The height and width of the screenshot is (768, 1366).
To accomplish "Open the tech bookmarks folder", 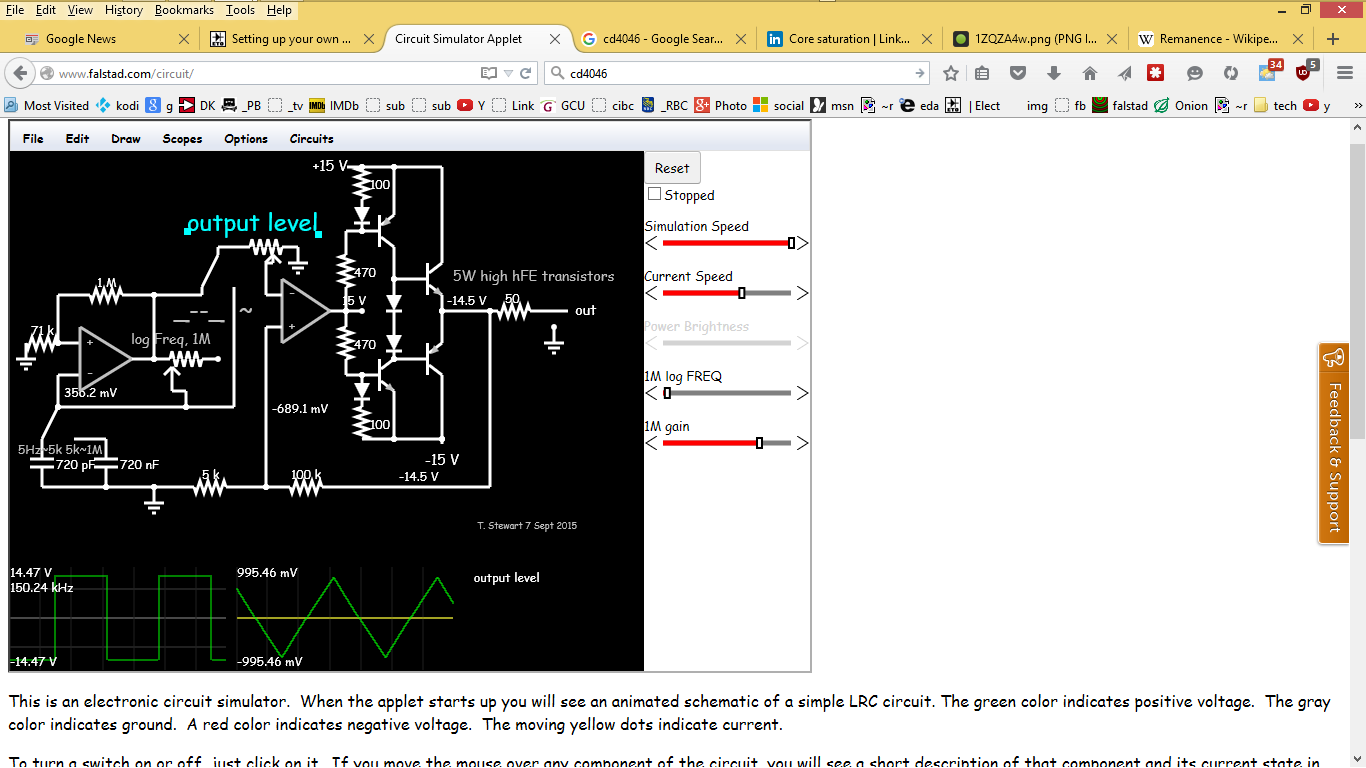I will [1275, 105].
